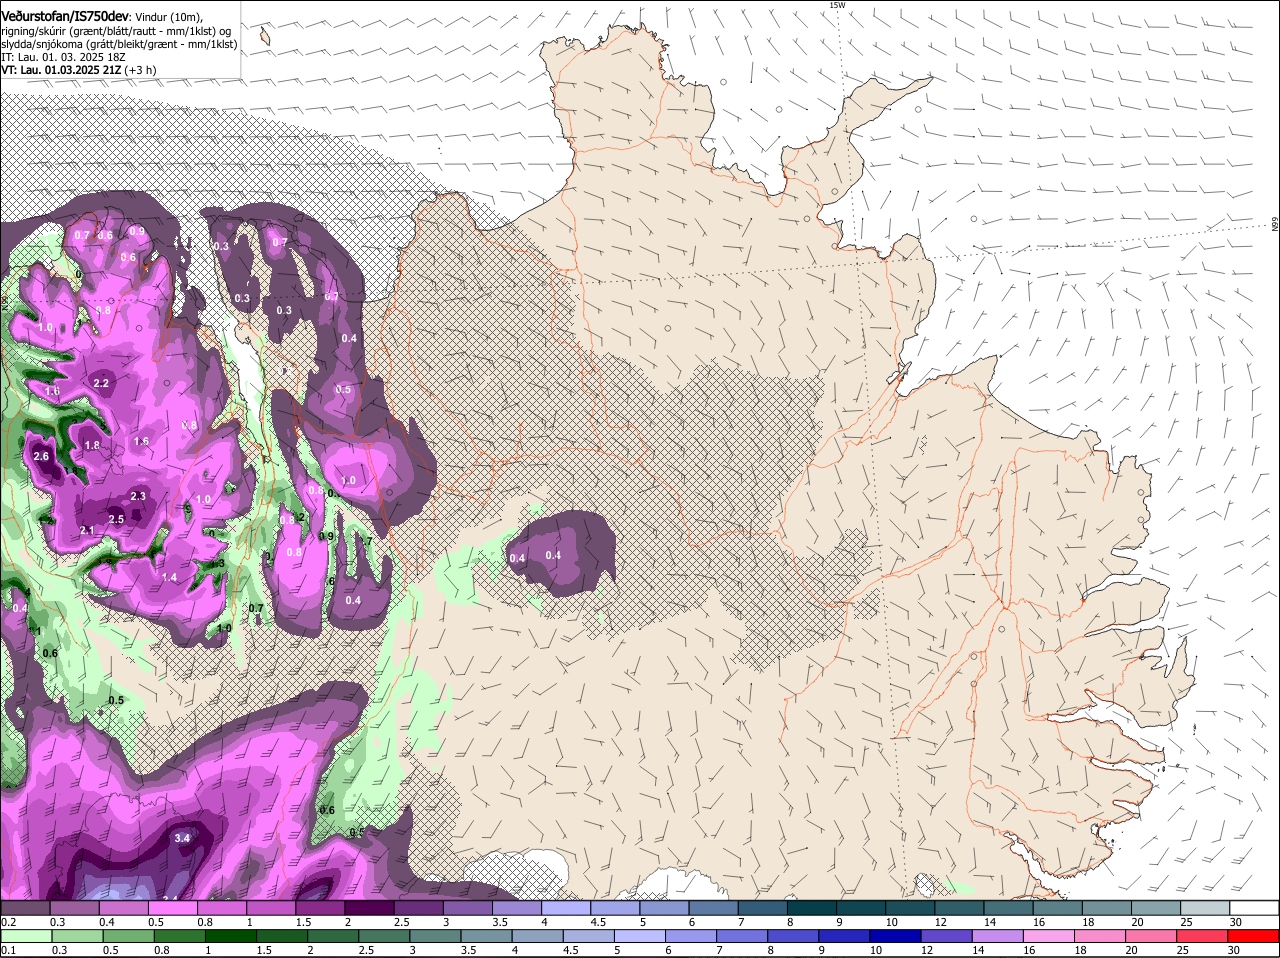1280x958 pixels.
Task: Click the 2.1 precipitation value on map
Action: click(x=87, y=530)
